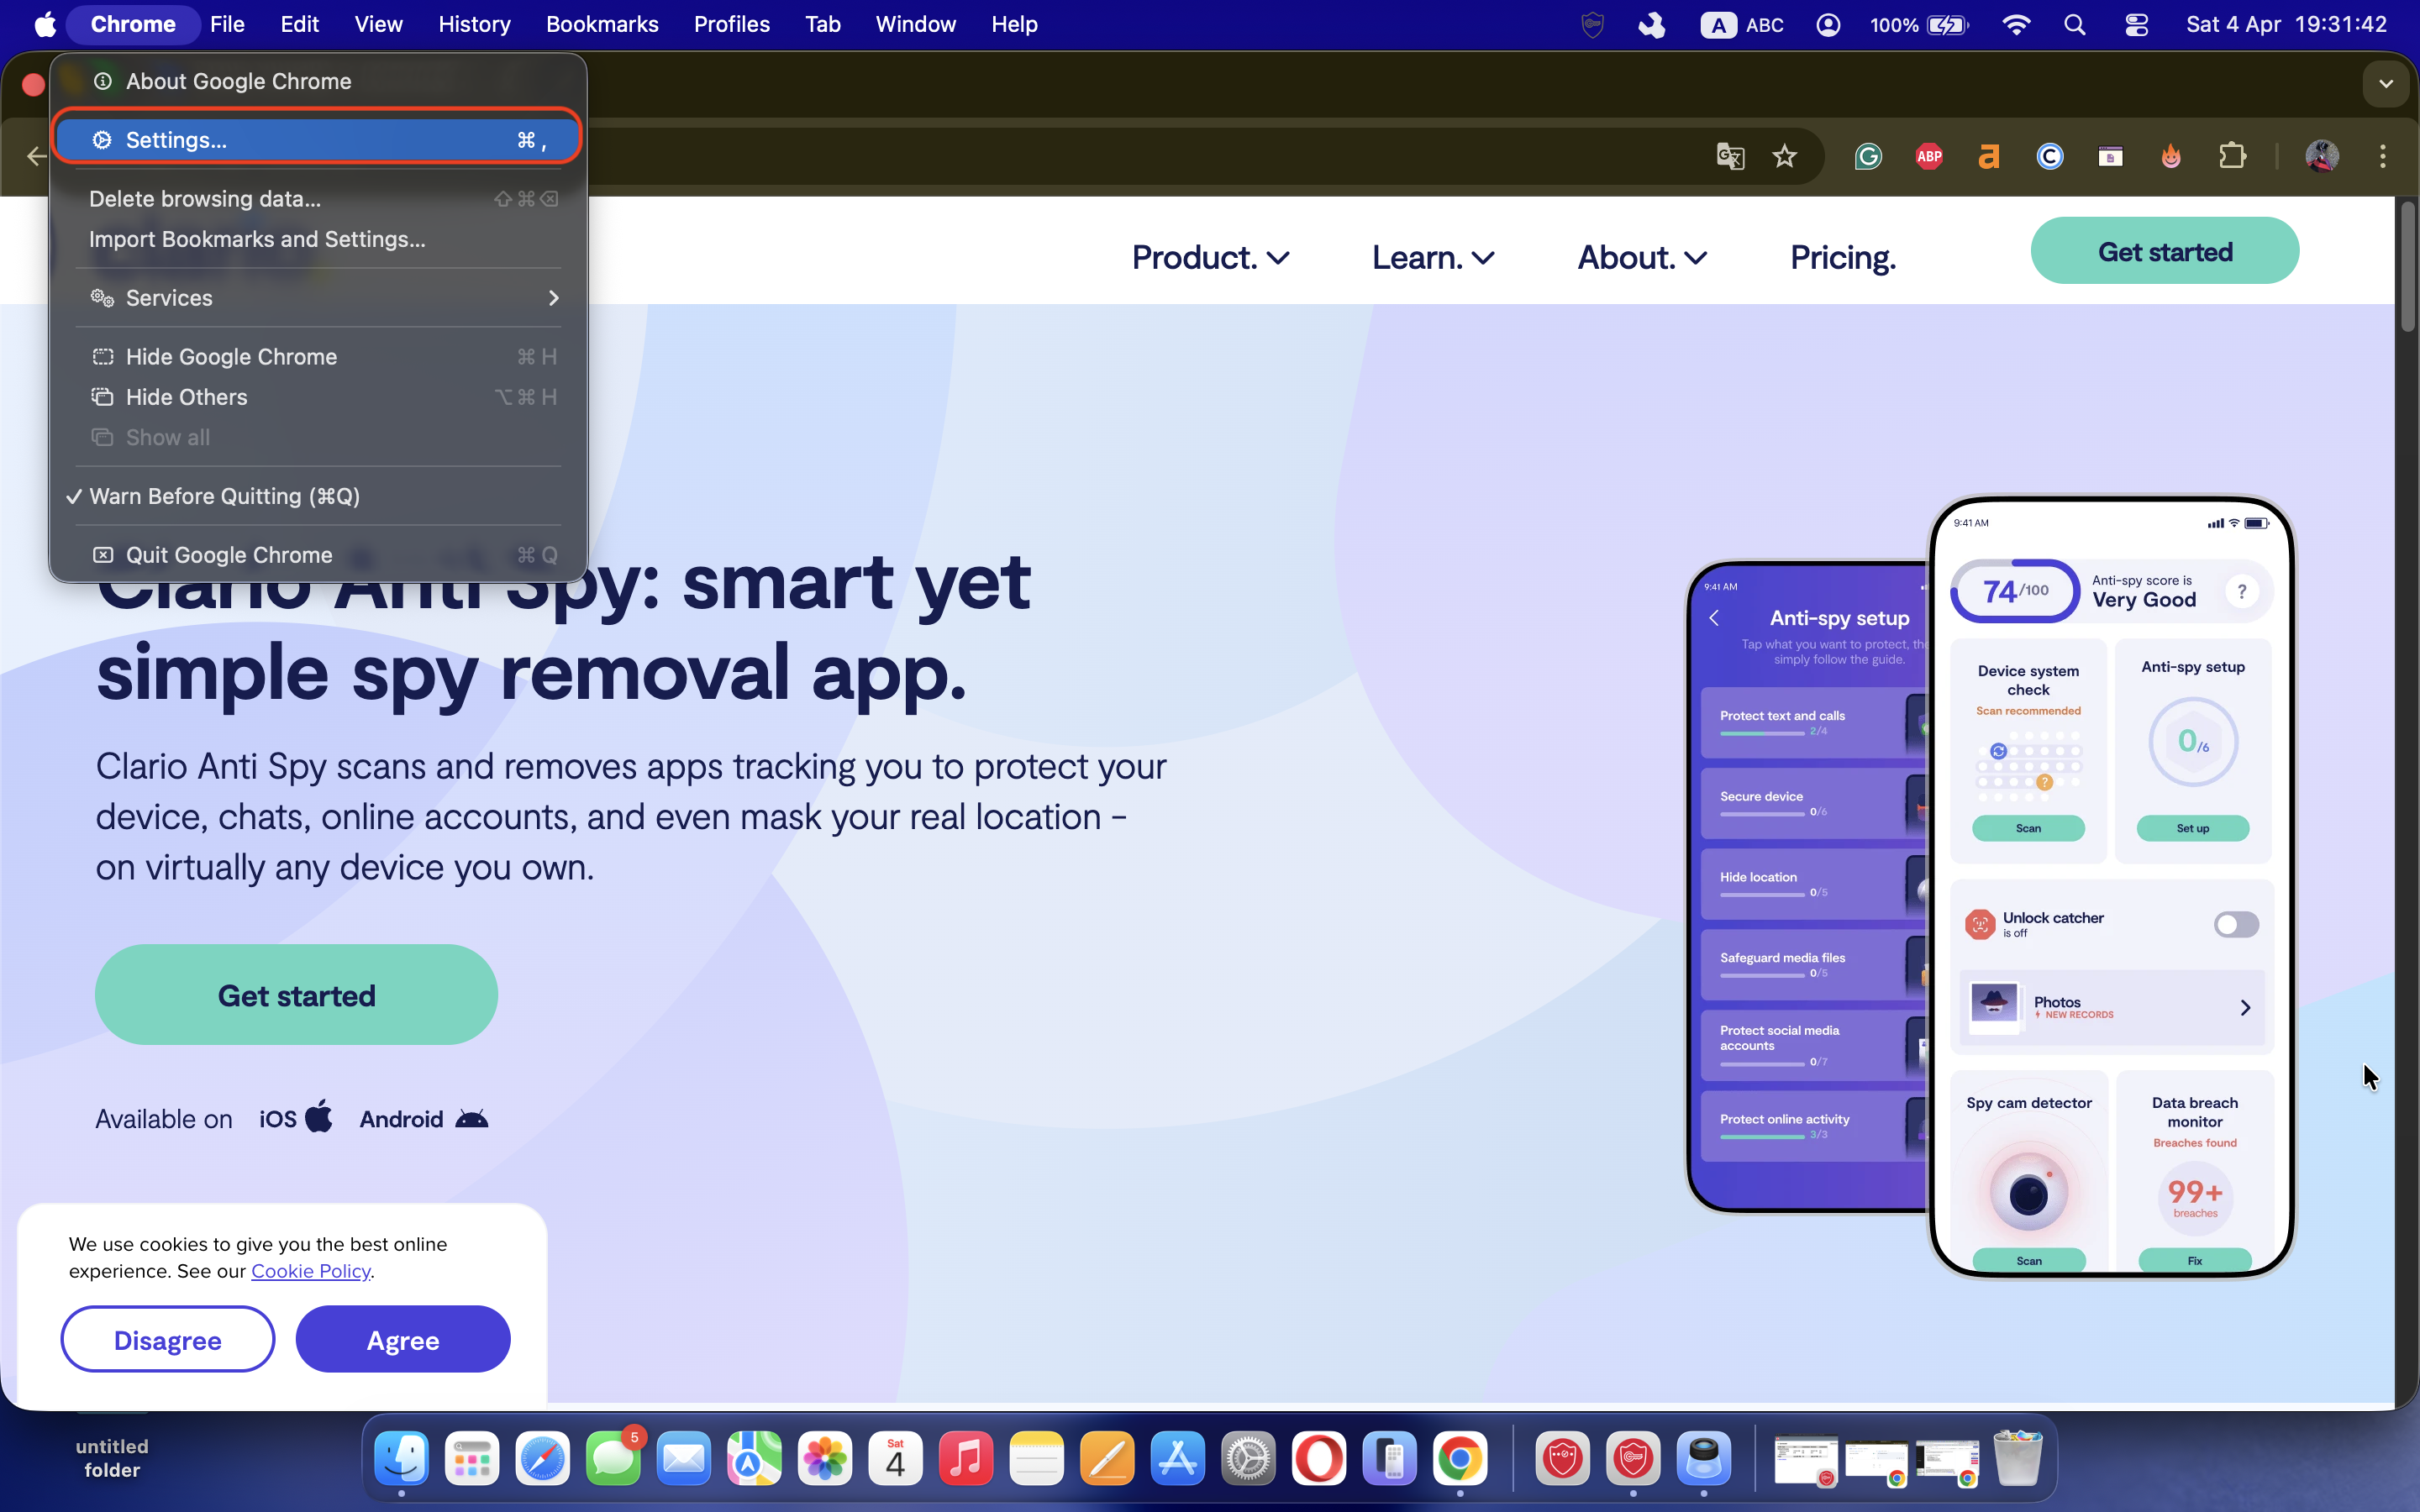Bookmark this page with the star icon

[x=1784, y=156]
